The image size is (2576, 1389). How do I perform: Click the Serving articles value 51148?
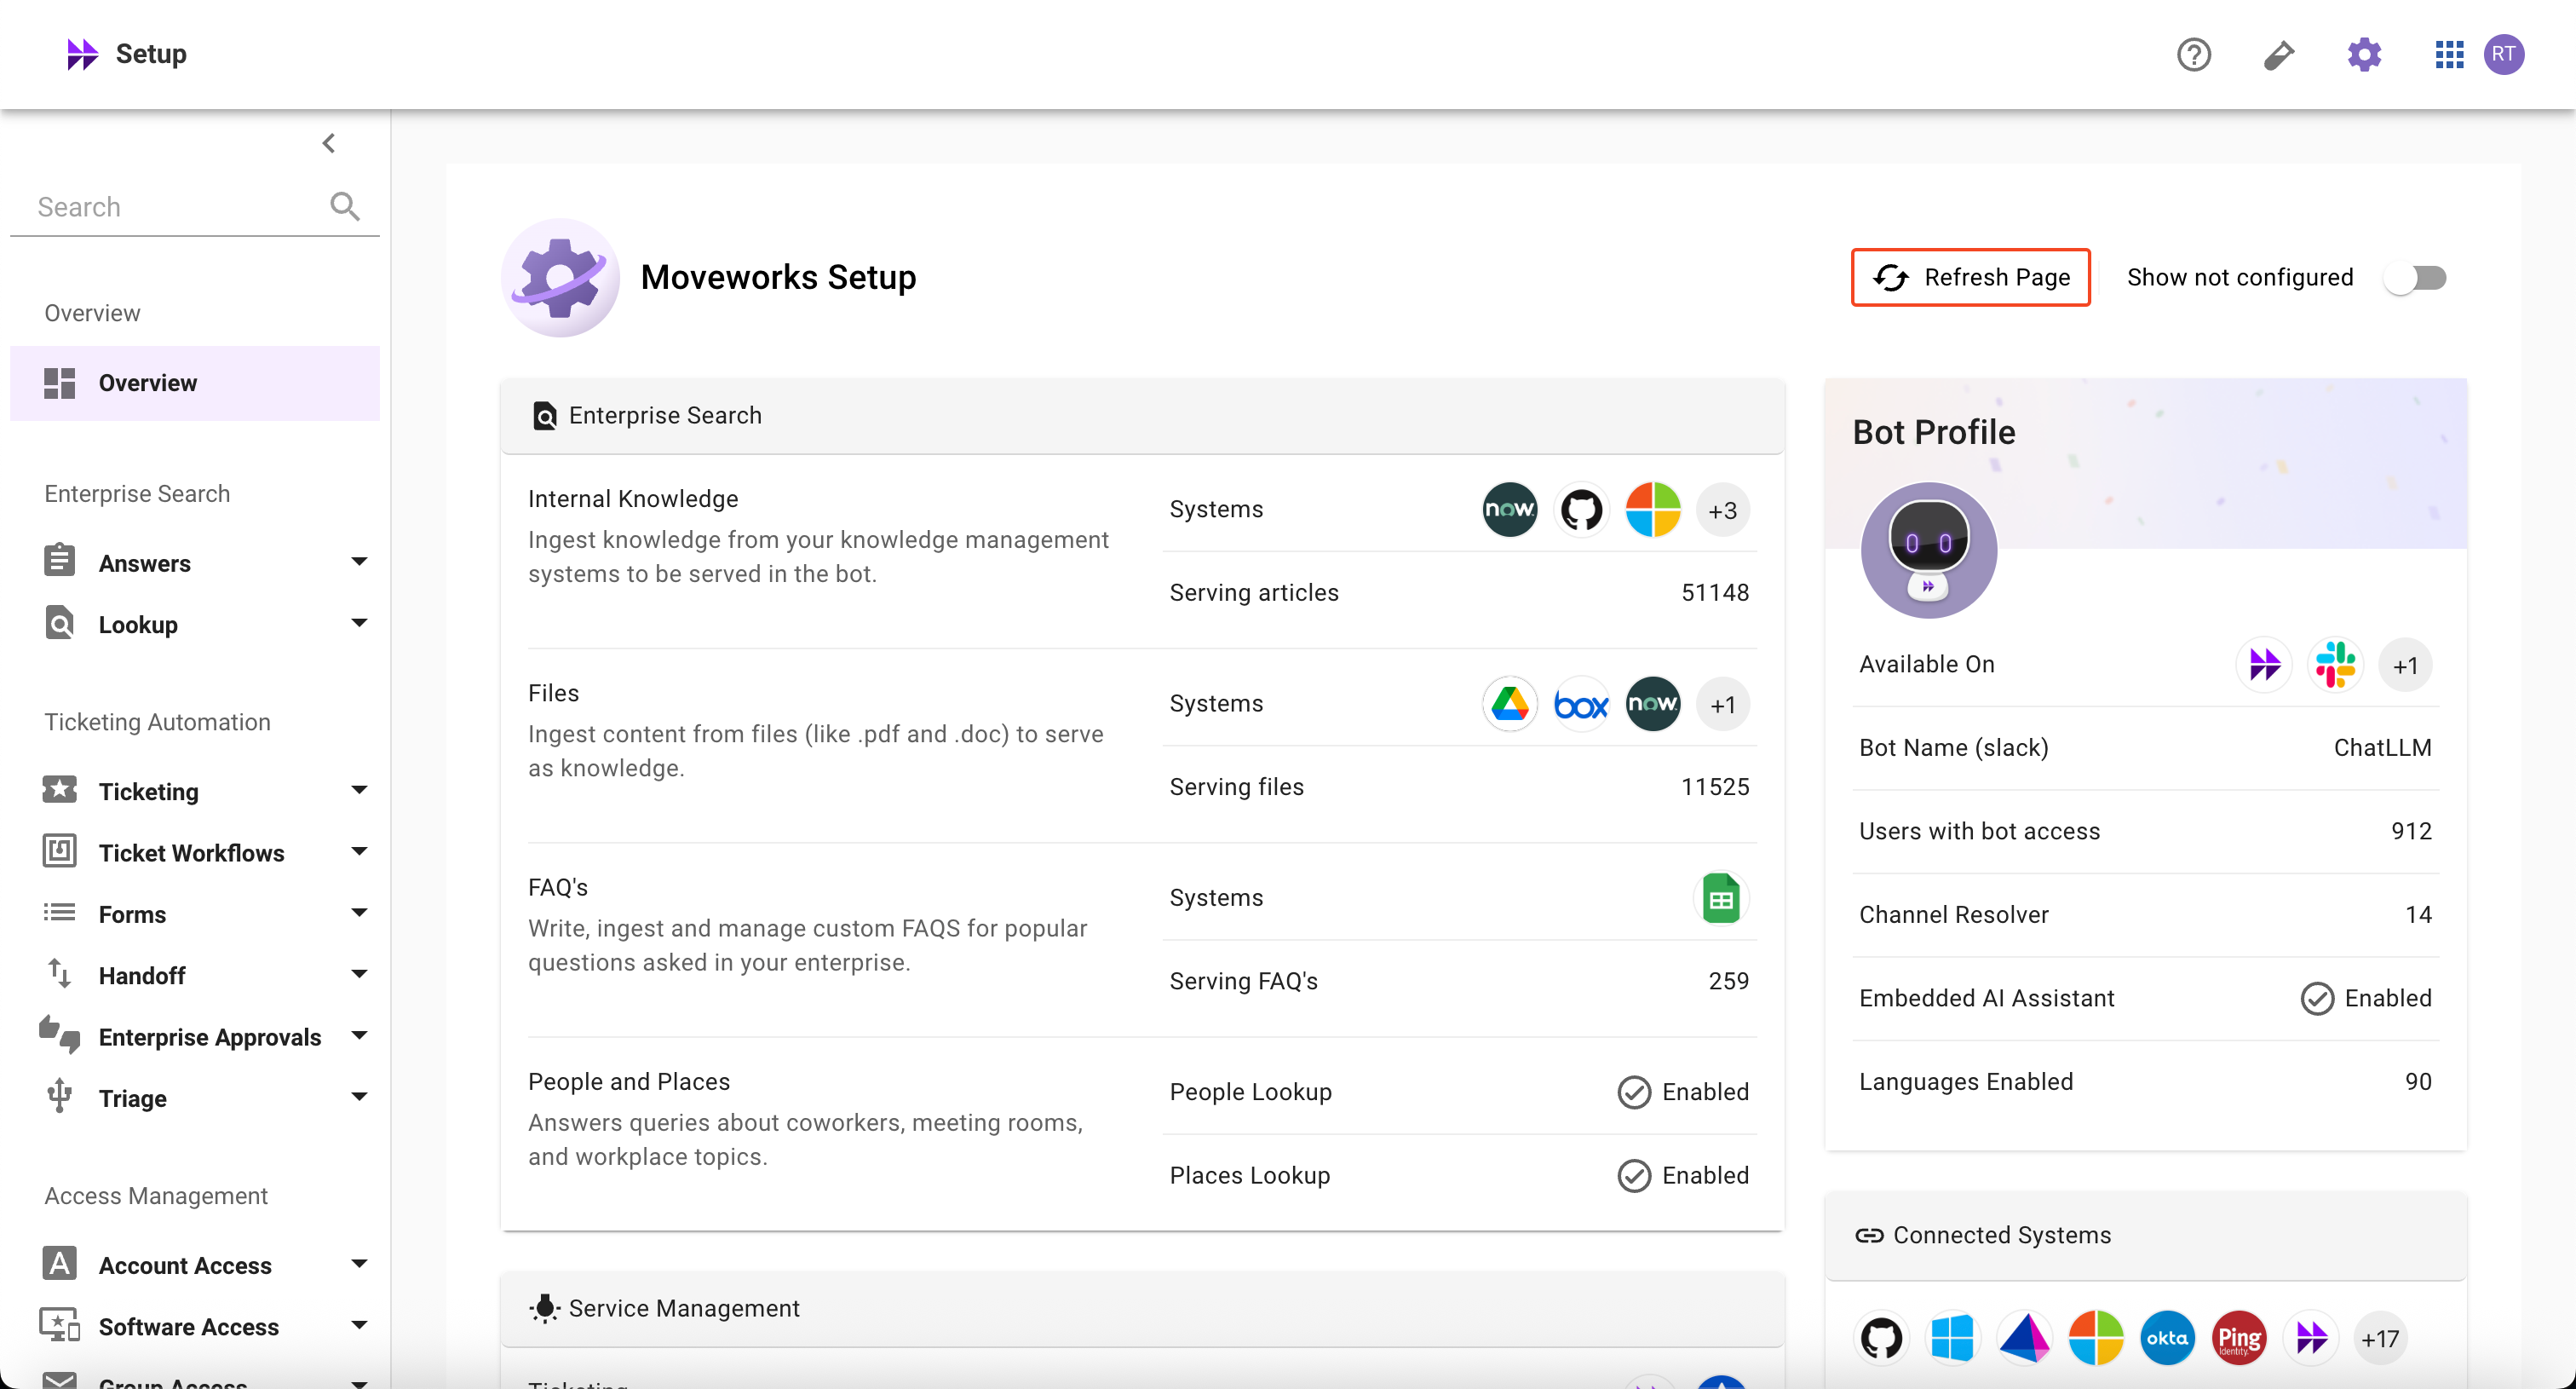[1715, 592]
